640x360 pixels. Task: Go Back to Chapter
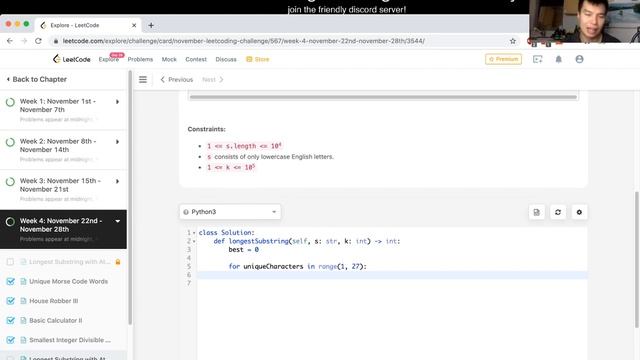[36, 79]
